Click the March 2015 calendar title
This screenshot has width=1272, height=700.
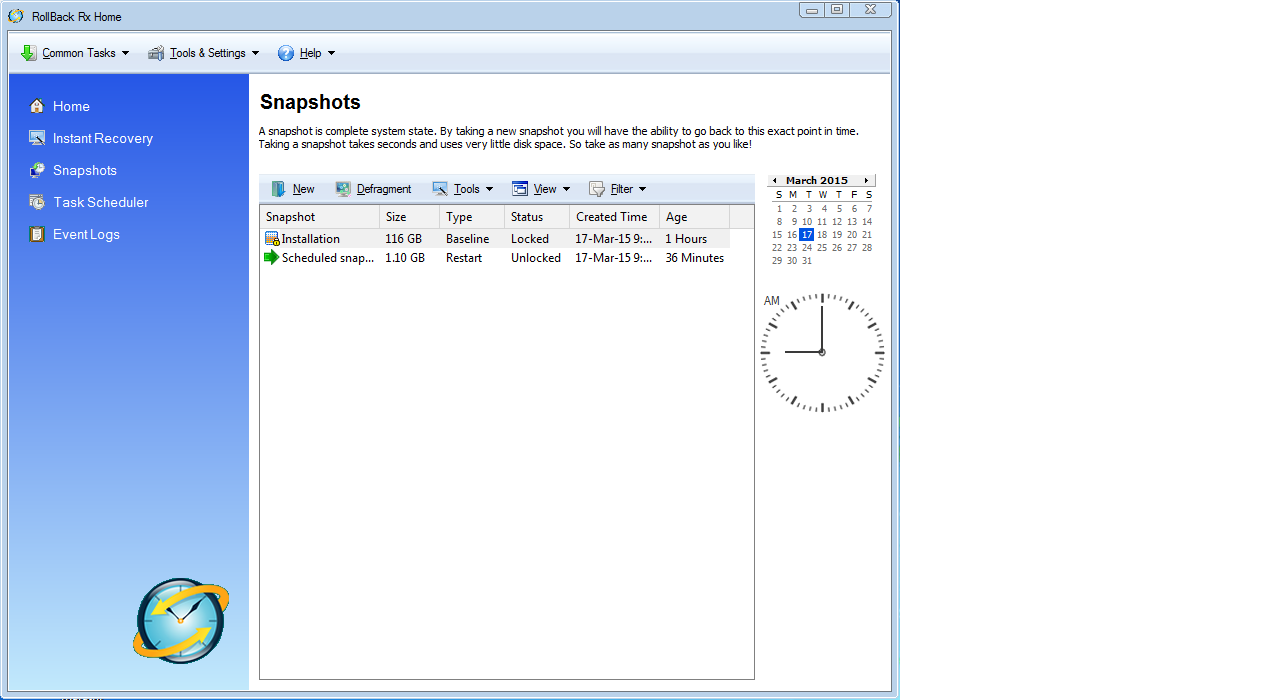tap(817, 181)
